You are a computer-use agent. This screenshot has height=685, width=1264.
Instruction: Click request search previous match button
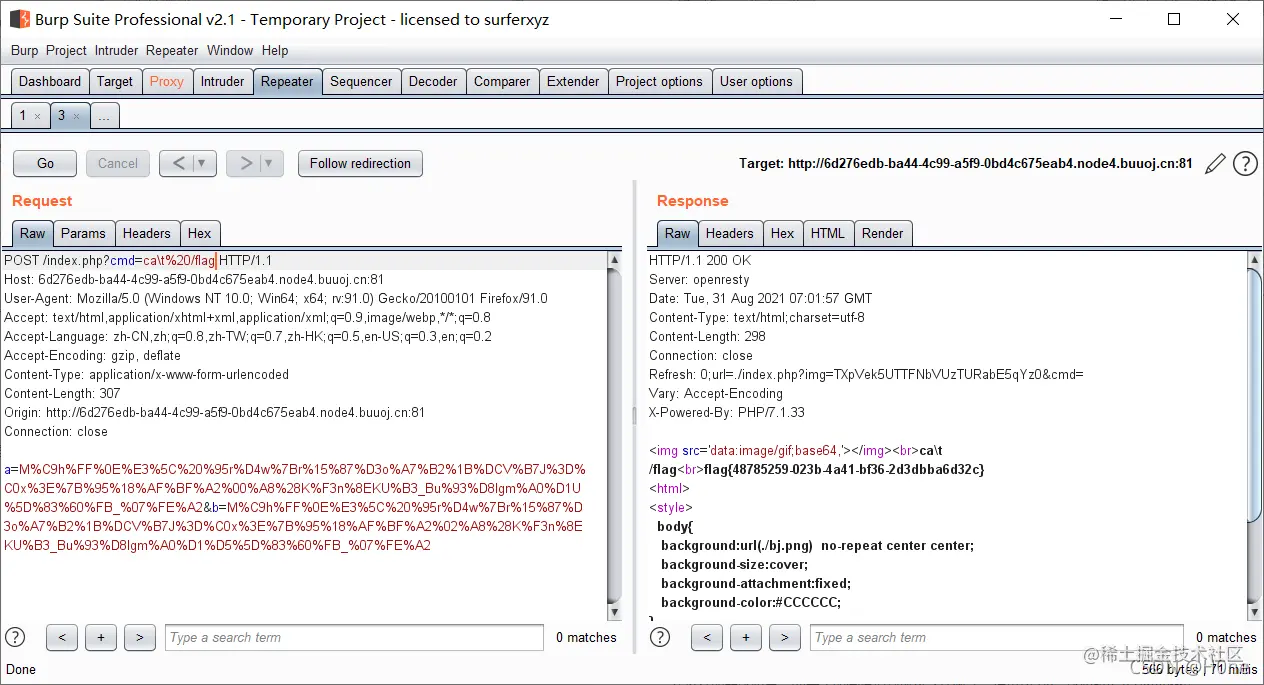tap(62, 637)
